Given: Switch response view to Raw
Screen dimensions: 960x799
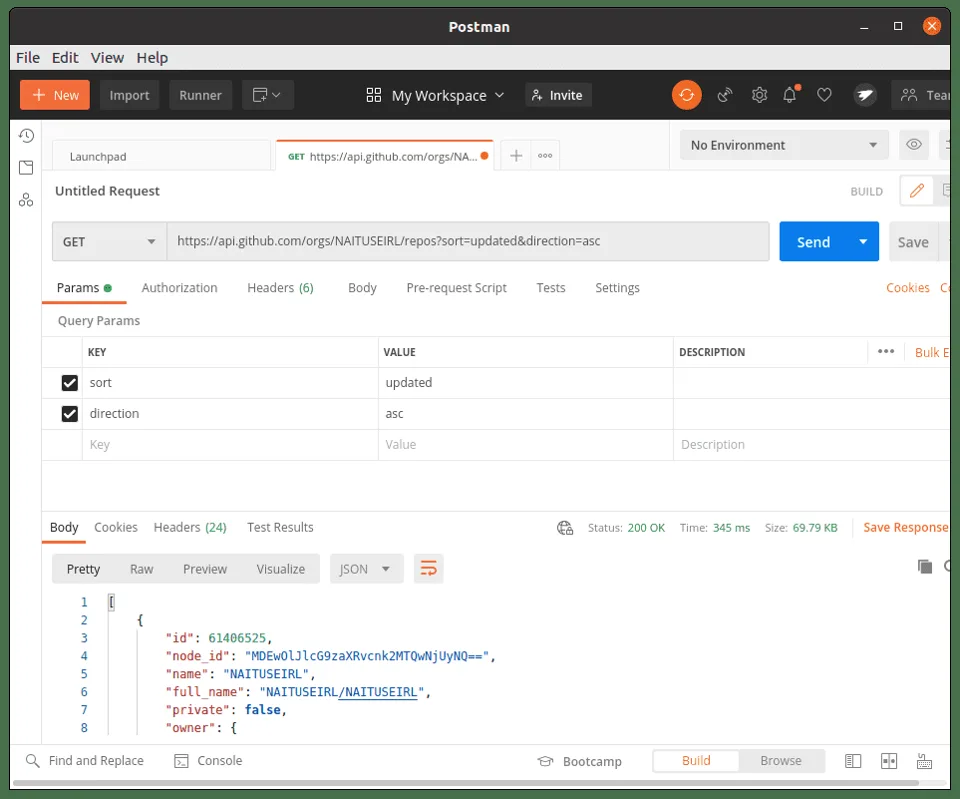Looking at the screenshot, I should [x=141, y=569].
